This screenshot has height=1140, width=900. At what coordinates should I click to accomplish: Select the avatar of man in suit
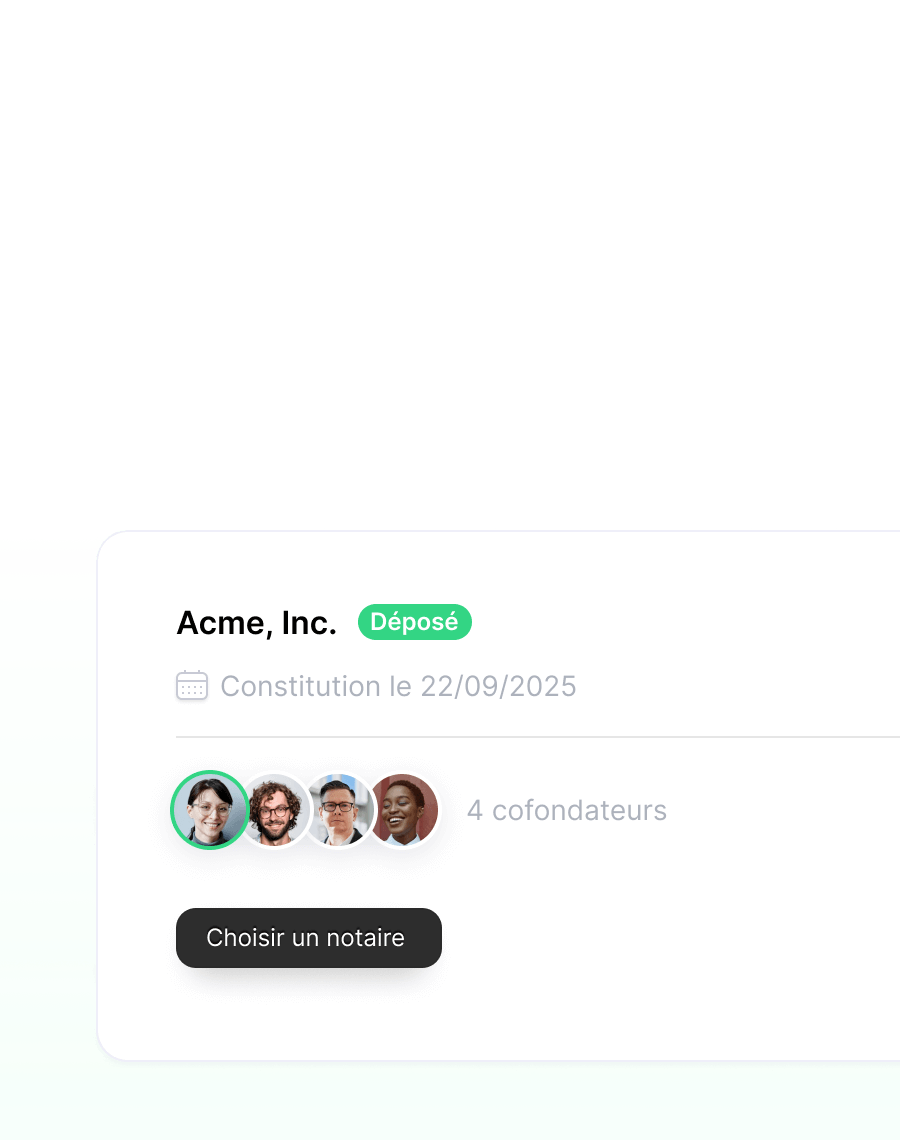339,810
